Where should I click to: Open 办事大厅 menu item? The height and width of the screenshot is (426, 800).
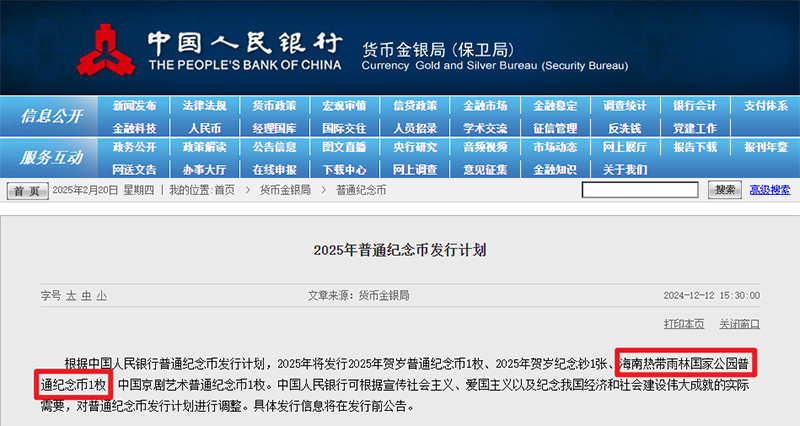pyautogui.click(x=205, y=169)
